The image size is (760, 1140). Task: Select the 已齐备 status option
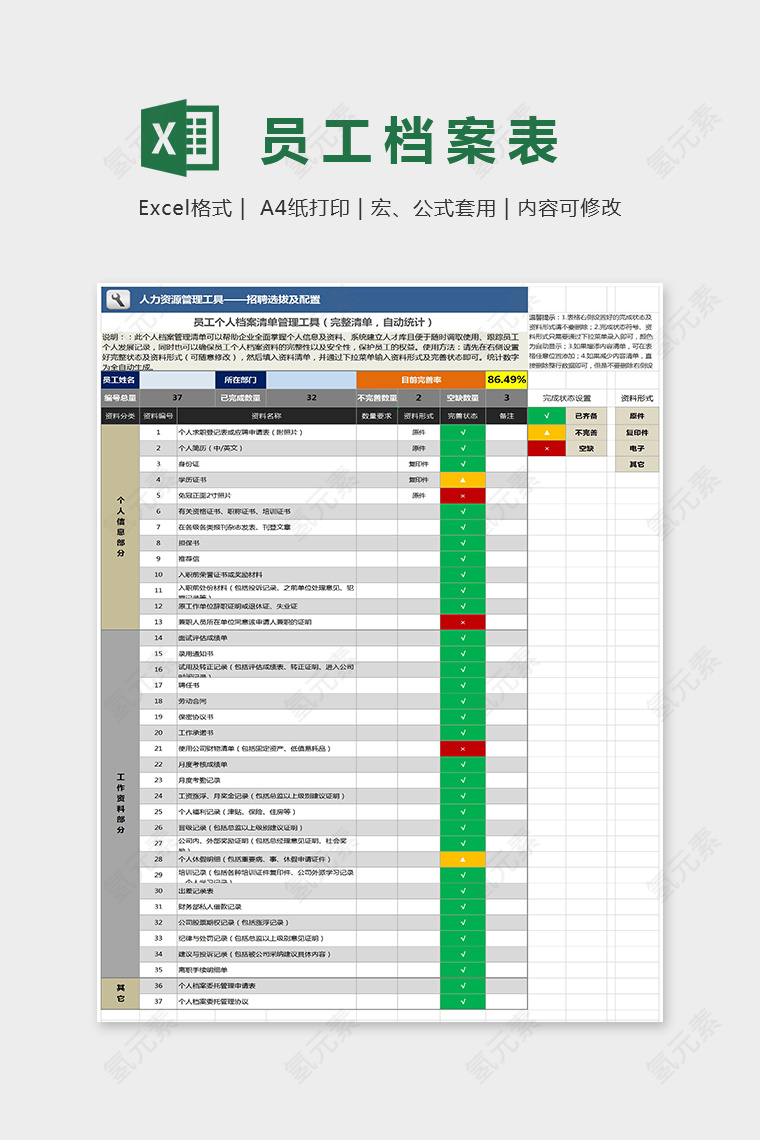[586, 416]
